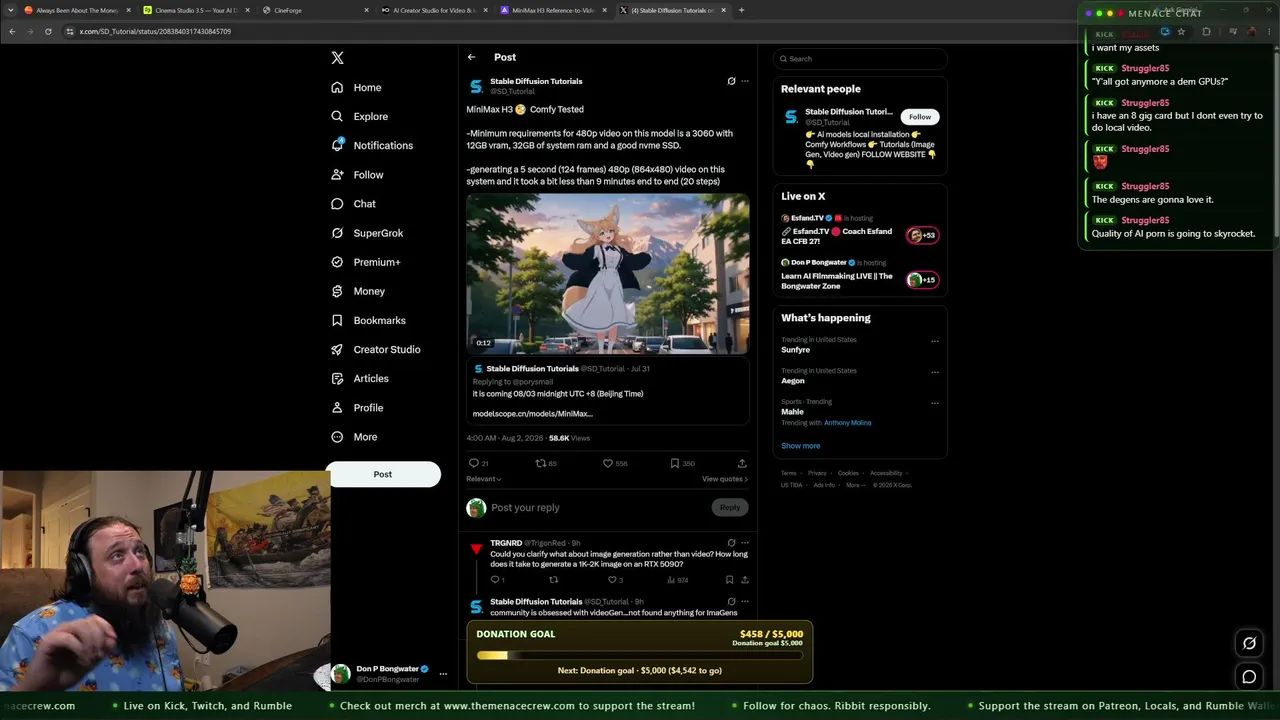Play the MiniMax H3 fox girl video
The image size is (1280, 720).
point(608,274)
